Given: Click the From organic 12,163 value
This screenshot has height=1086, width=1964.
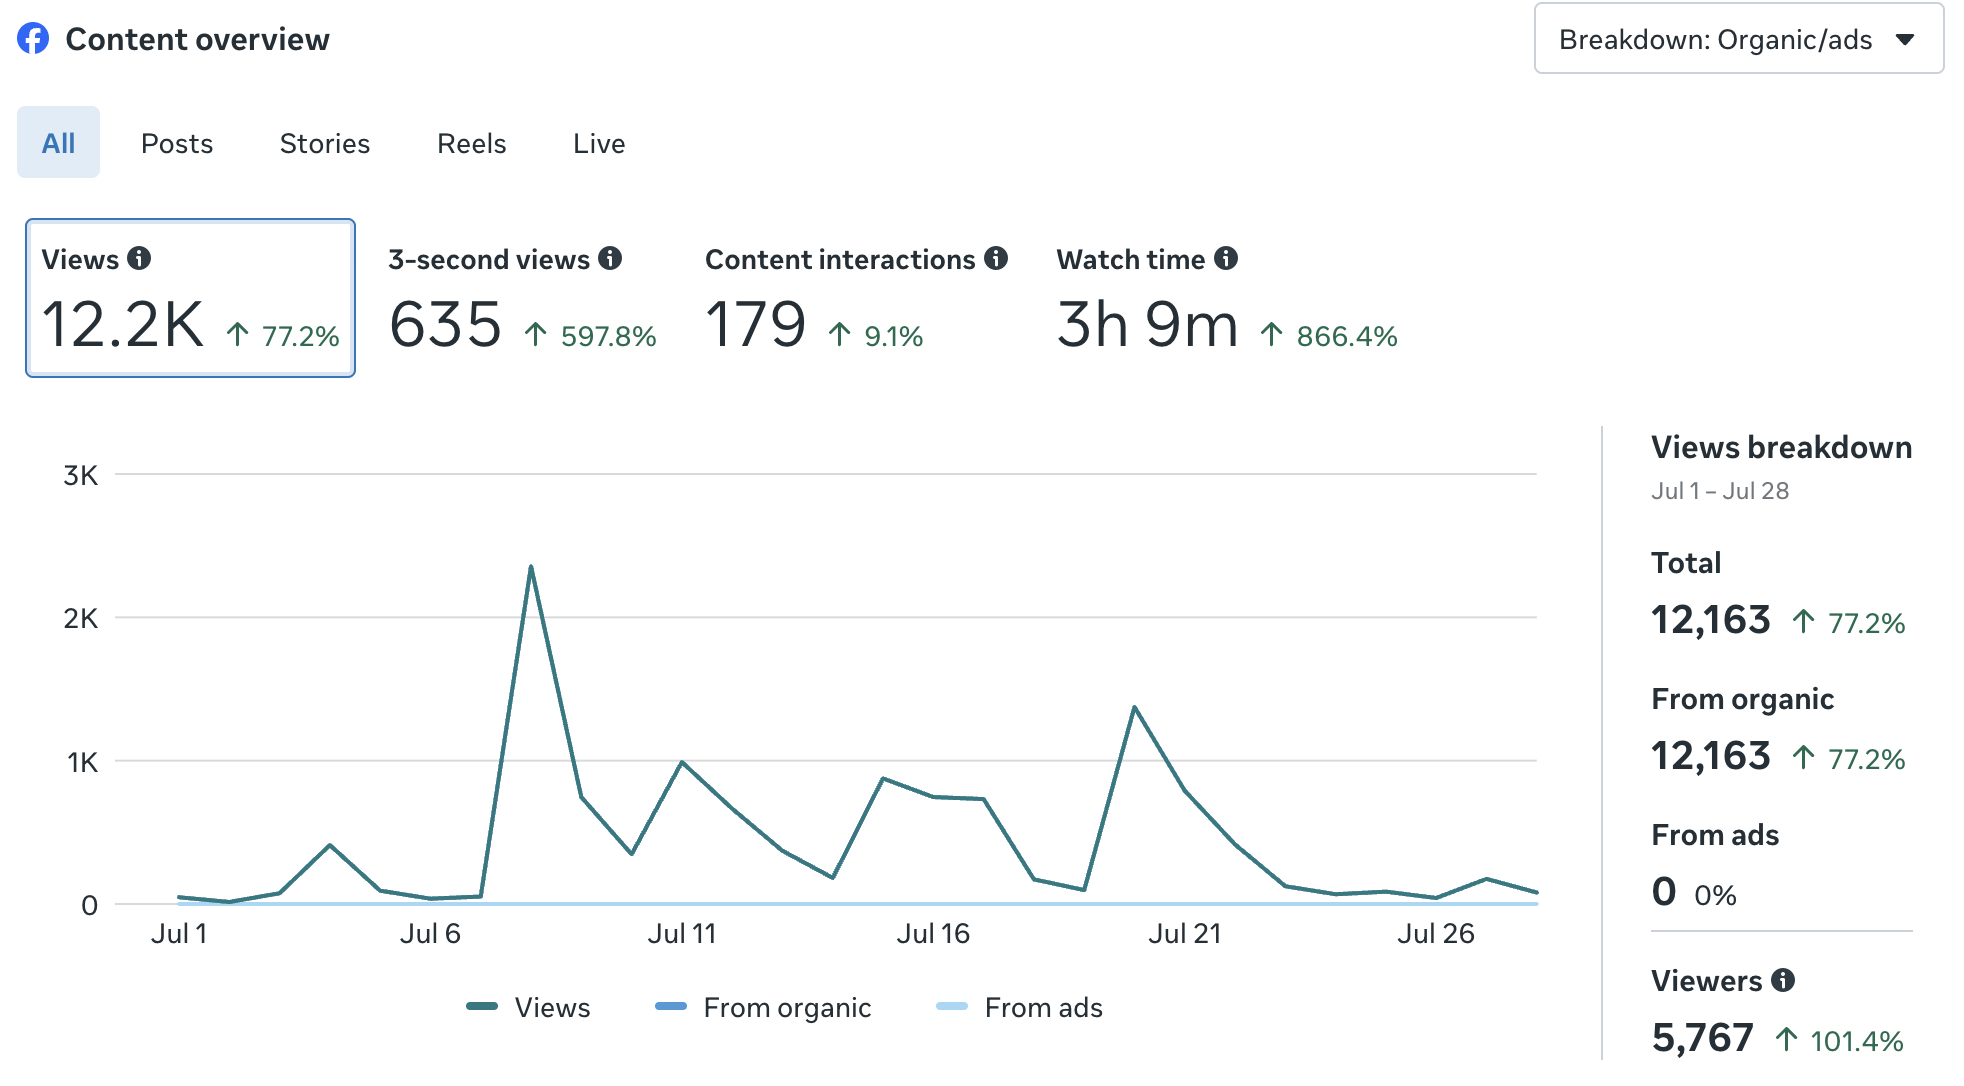Looking at the screenshot, I should [1711, 756].
